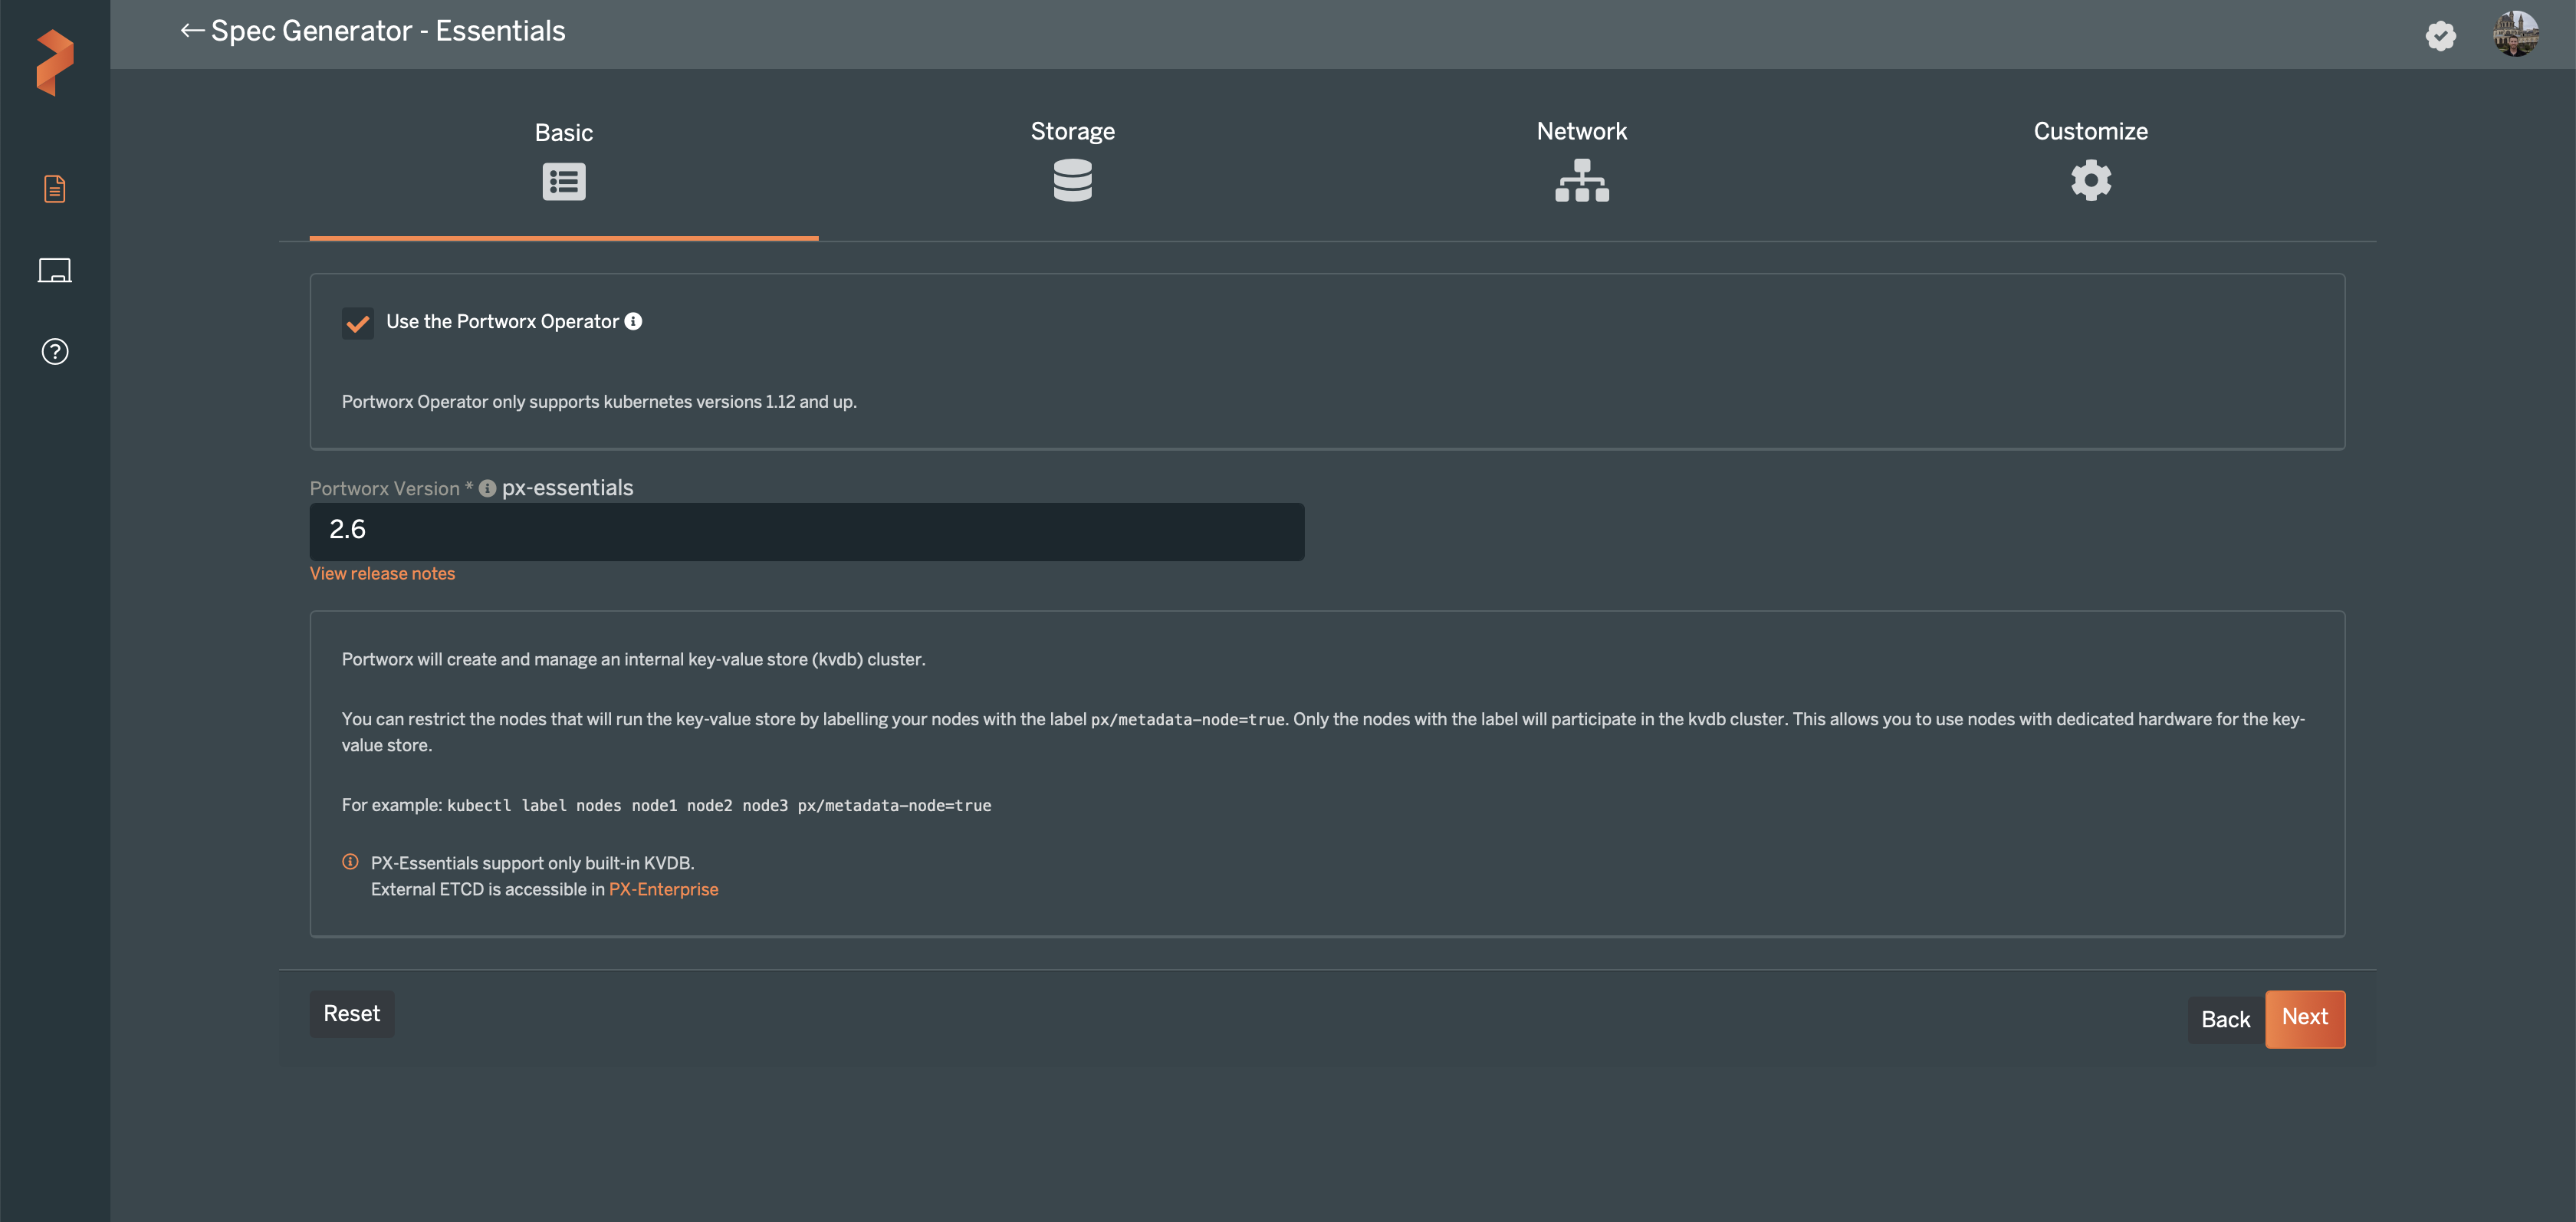Viewport: 2576px width, 1222px height.
Task: Open the help question mark icon
Action: 55,352
